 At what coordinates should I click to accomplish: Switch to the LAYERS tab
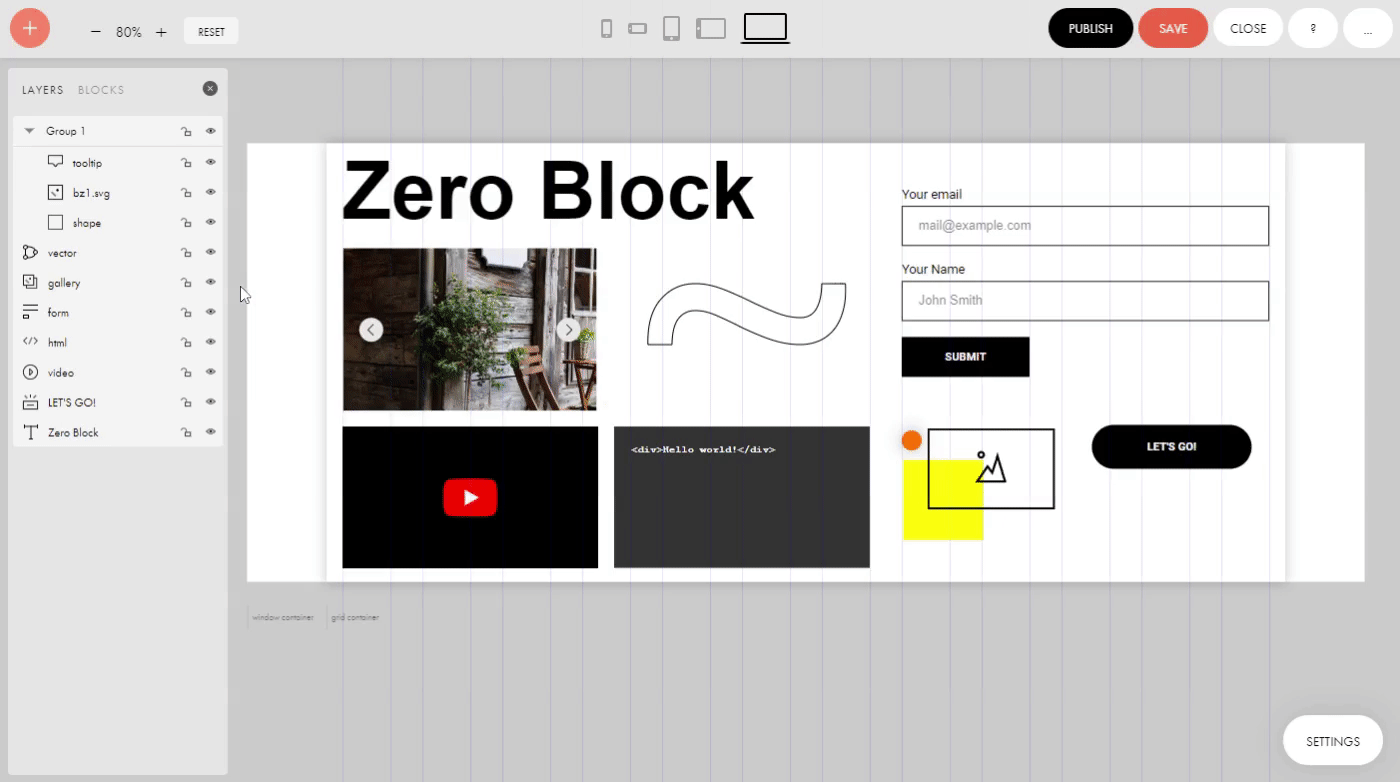tap(42, 89)
